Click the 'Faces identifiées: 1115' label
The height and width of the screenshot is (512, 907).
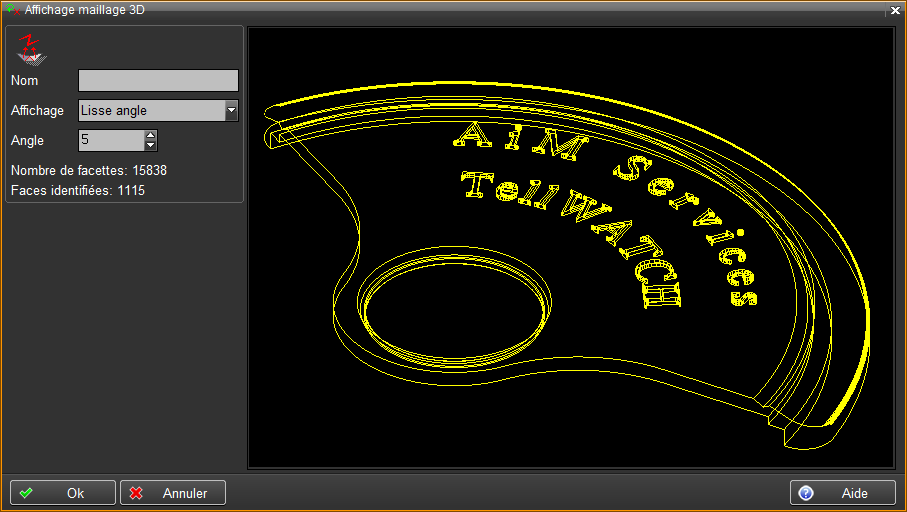pos(78,190)
